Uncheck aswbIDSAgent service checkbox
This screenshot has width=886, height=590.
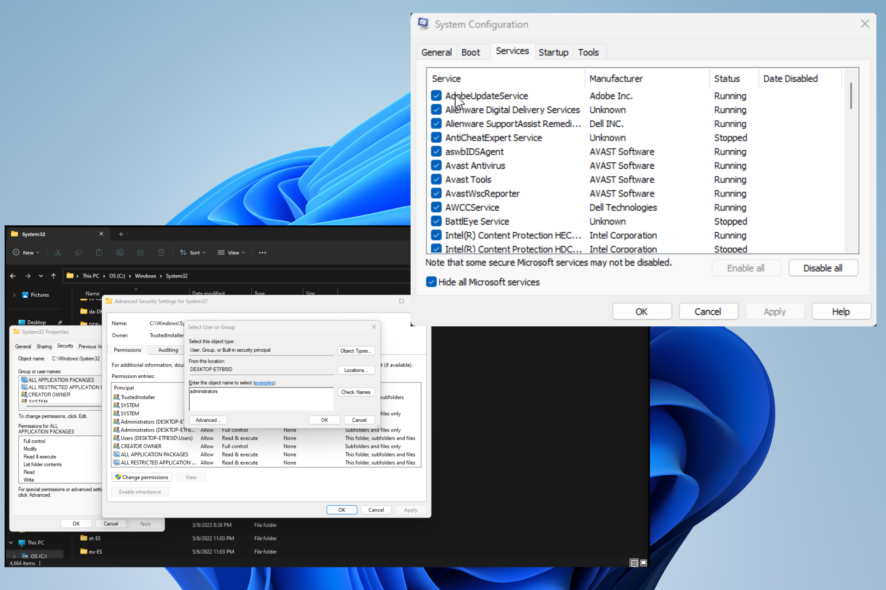[x=436, y=151]
